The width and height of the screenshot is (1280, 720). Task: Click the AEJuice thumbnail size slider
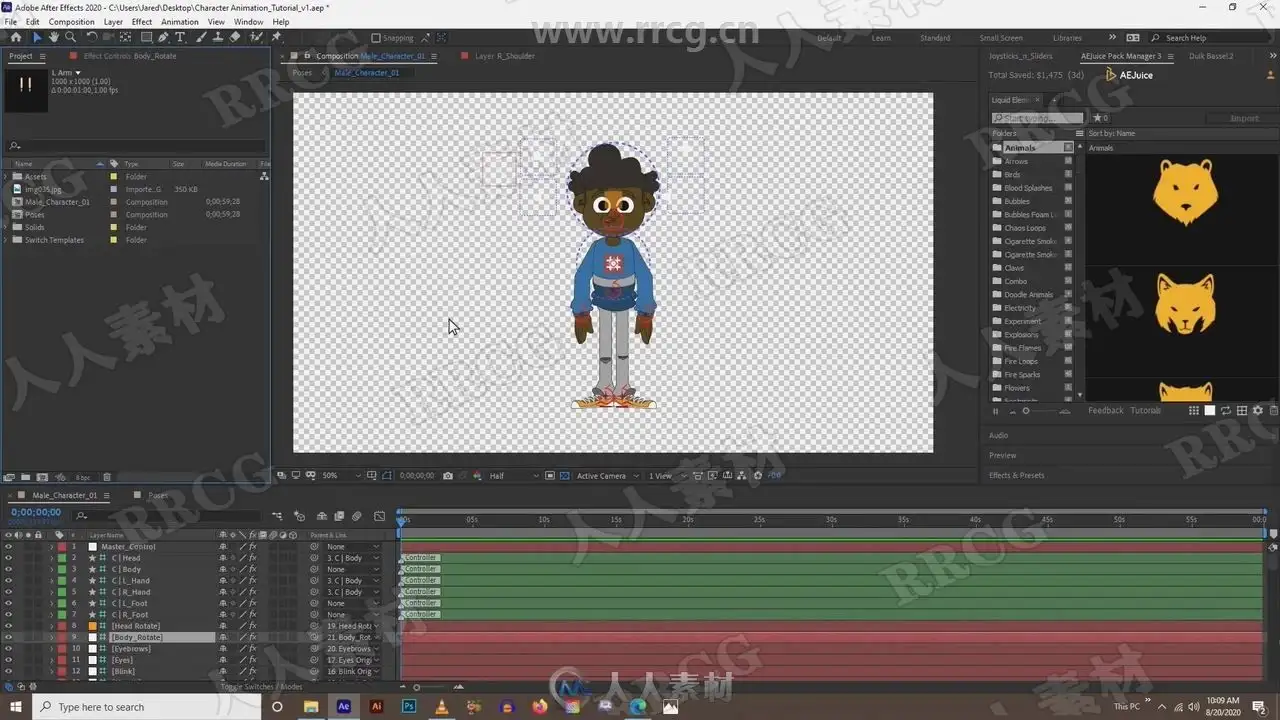pyautogui.click(x=1040, y=411)
